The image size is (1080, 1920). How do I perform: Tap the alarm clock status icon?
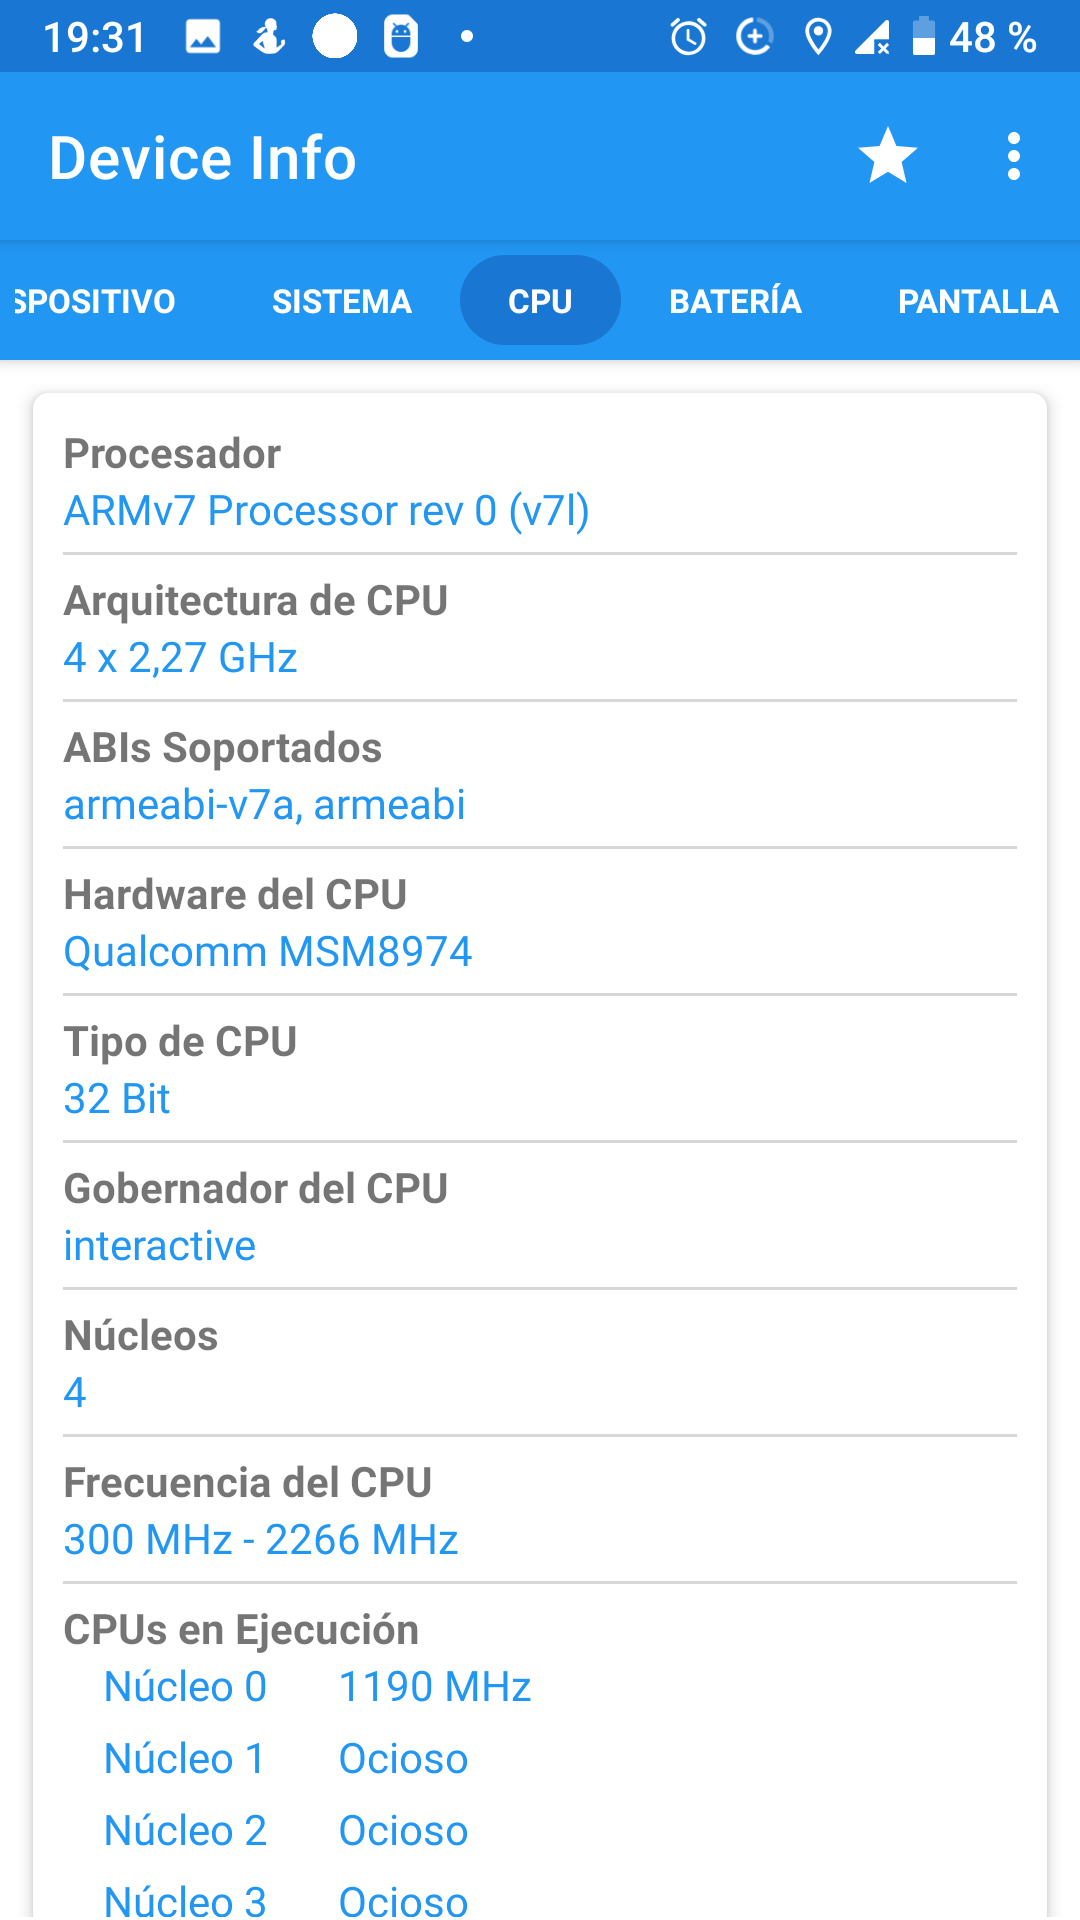click(x=688, y=38)
